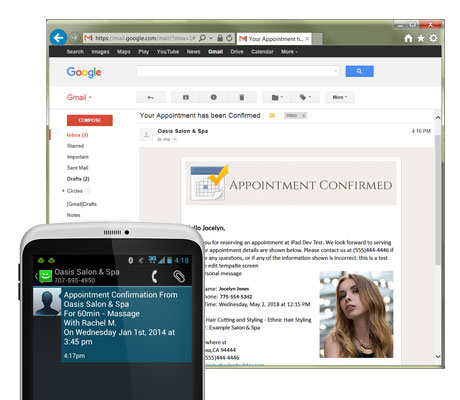Click the Gmail back-to-inbox arrow button
This screenshot has width=460, height=400.
[151, 97]
